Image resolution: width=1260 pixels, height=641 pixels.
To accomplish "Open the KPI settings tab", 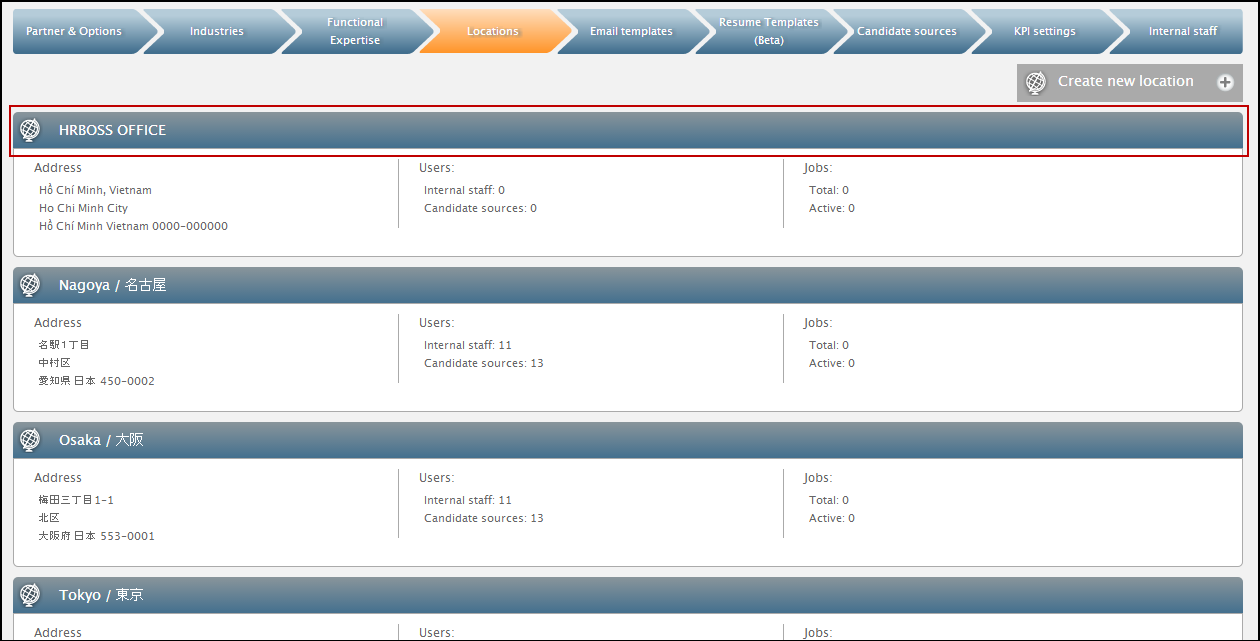I will tap(1045, 31).
